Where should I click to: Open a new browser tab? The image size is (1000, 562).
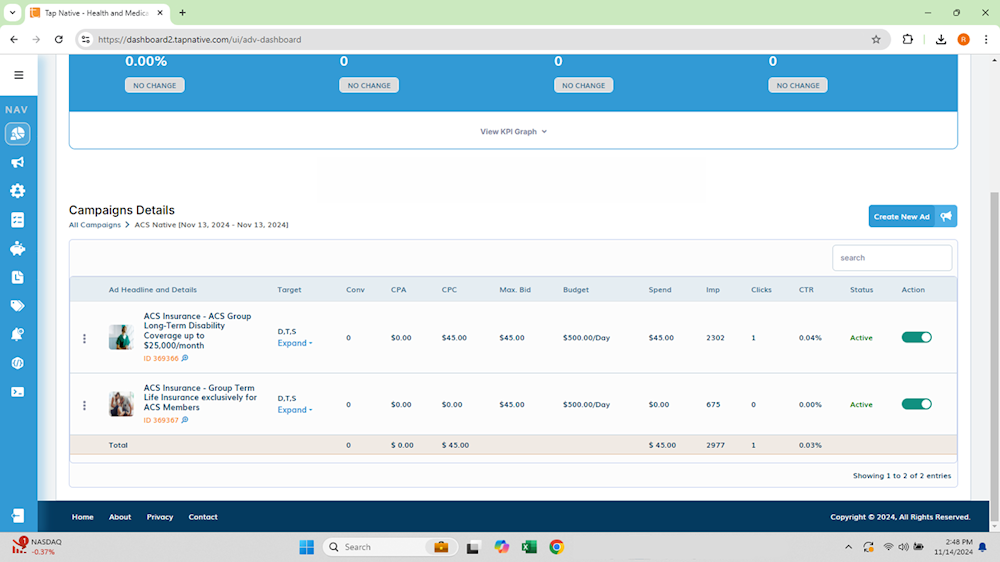(182, 13)
